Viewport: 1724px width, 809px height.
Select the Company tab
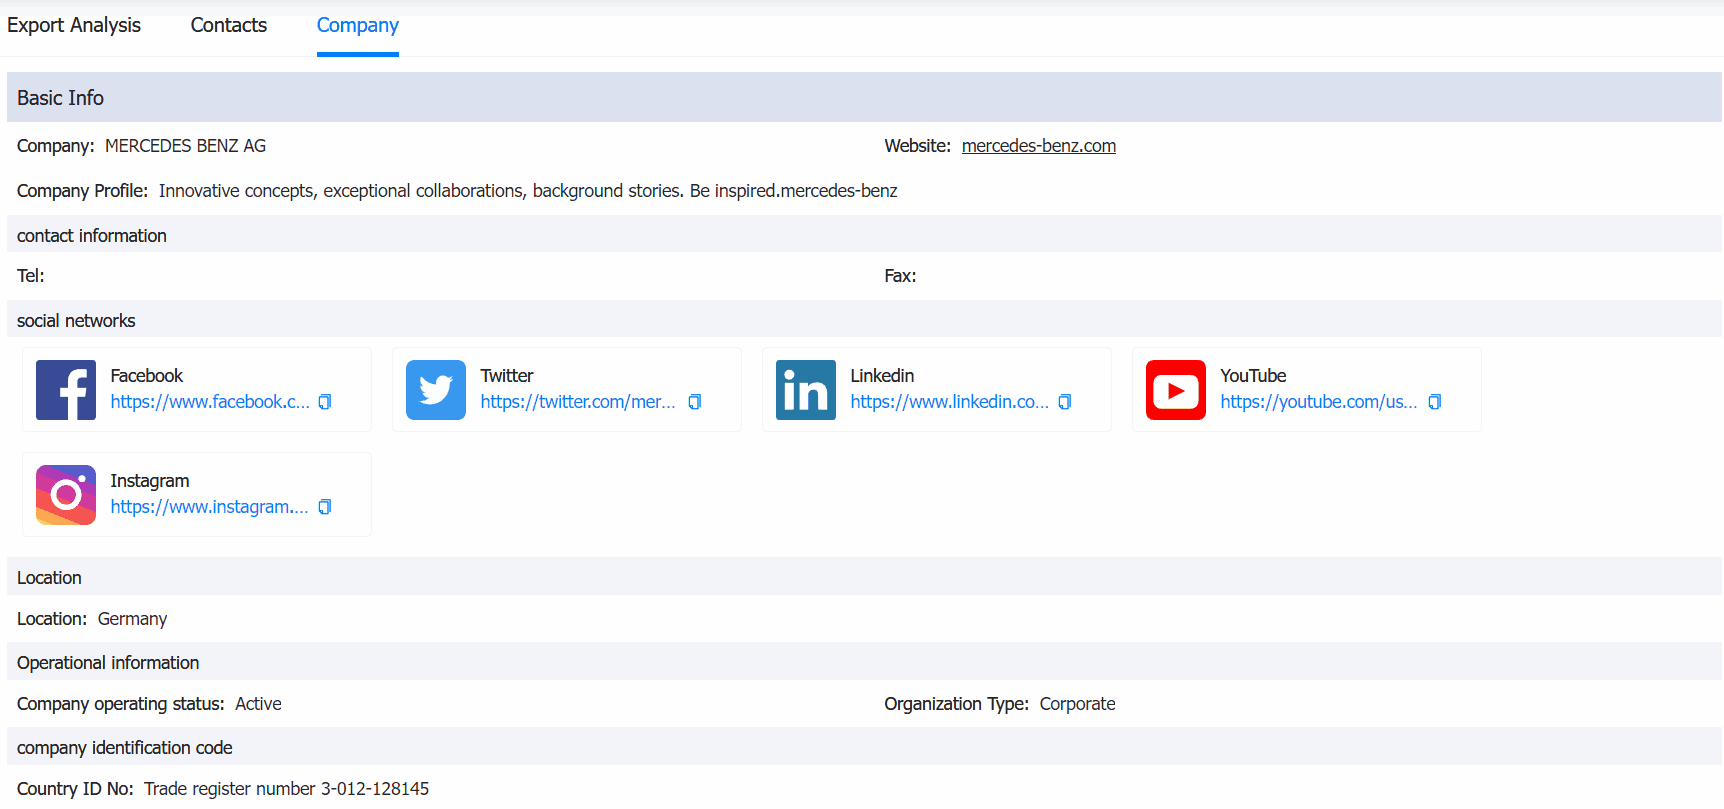358,26
